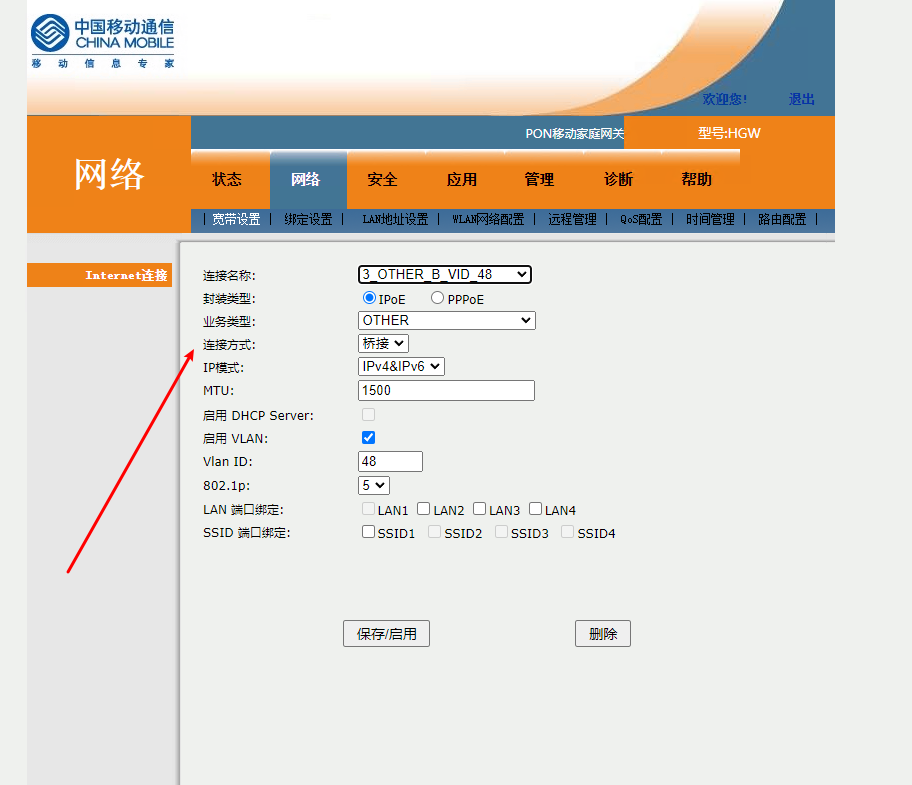Open the 安全 security tab

(383, 180)
